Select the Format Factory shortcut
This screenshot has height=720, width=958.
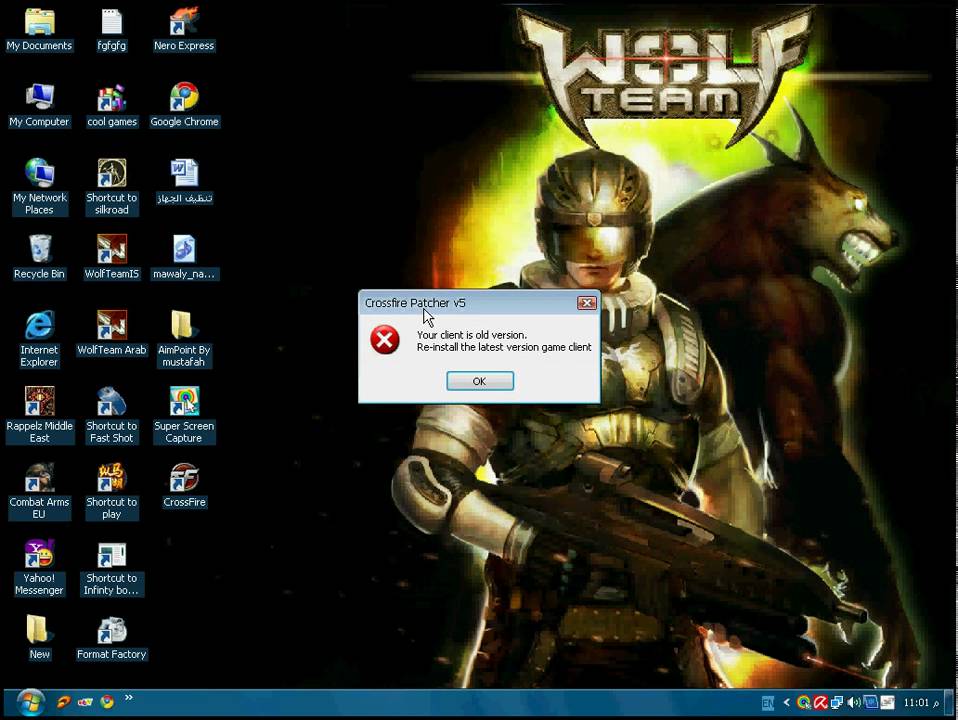pyautogui.click(x=111, y=638)
